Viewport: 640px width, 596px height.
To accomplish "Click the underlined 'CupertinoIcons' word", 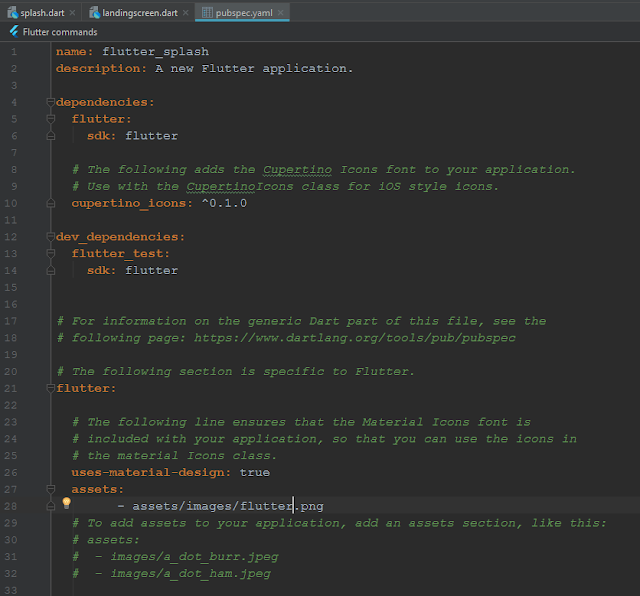I will tap(240, 187).
